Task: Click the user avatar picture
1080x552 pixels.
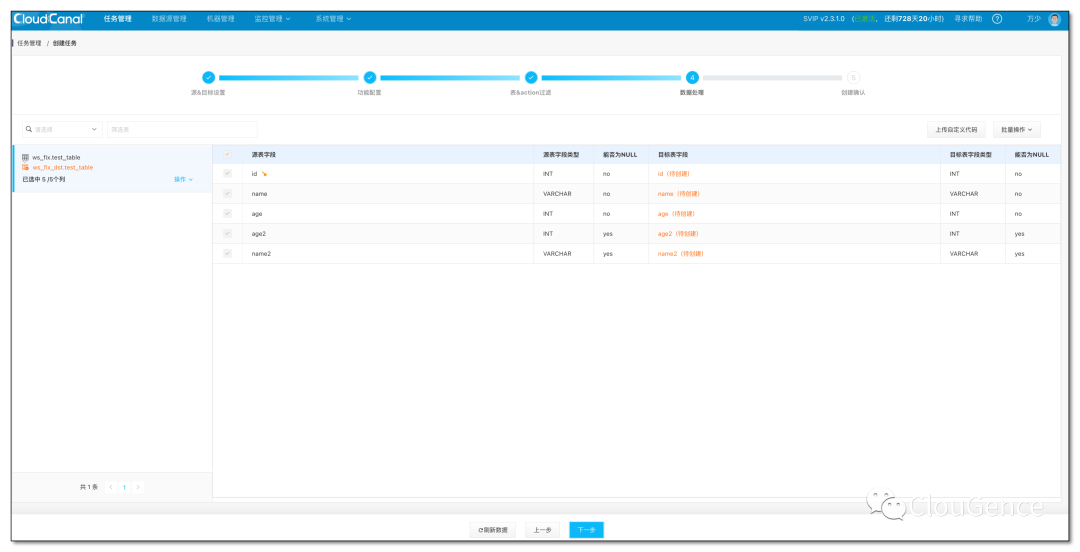Action: pos(1055,19)
